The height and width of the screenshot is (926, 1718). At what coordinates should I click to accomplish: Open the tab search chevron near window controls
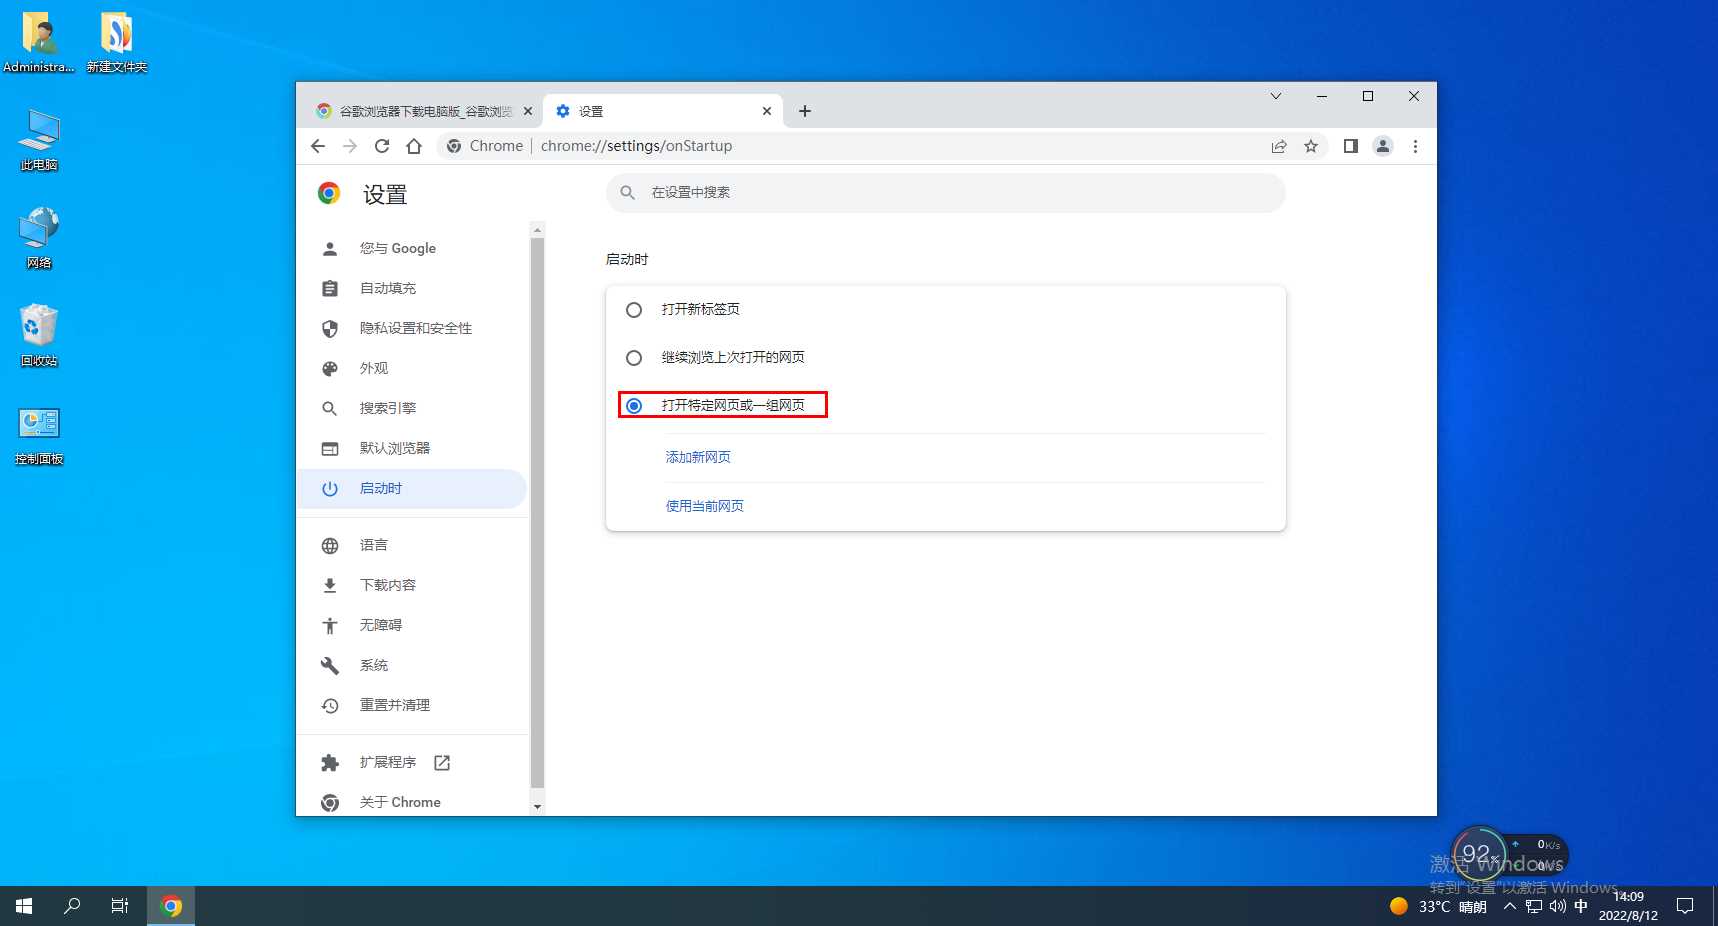[1275, 96]
